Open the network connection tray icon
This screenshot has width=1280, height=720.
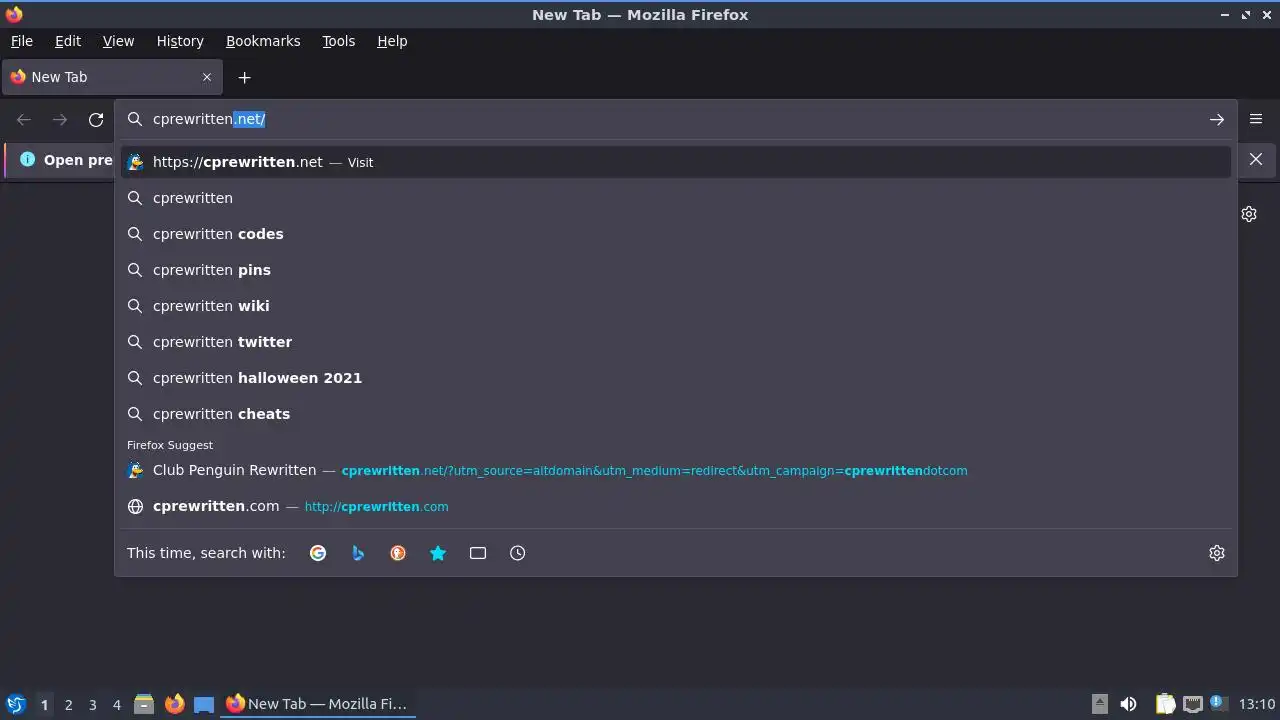(x=1192, y=704)
